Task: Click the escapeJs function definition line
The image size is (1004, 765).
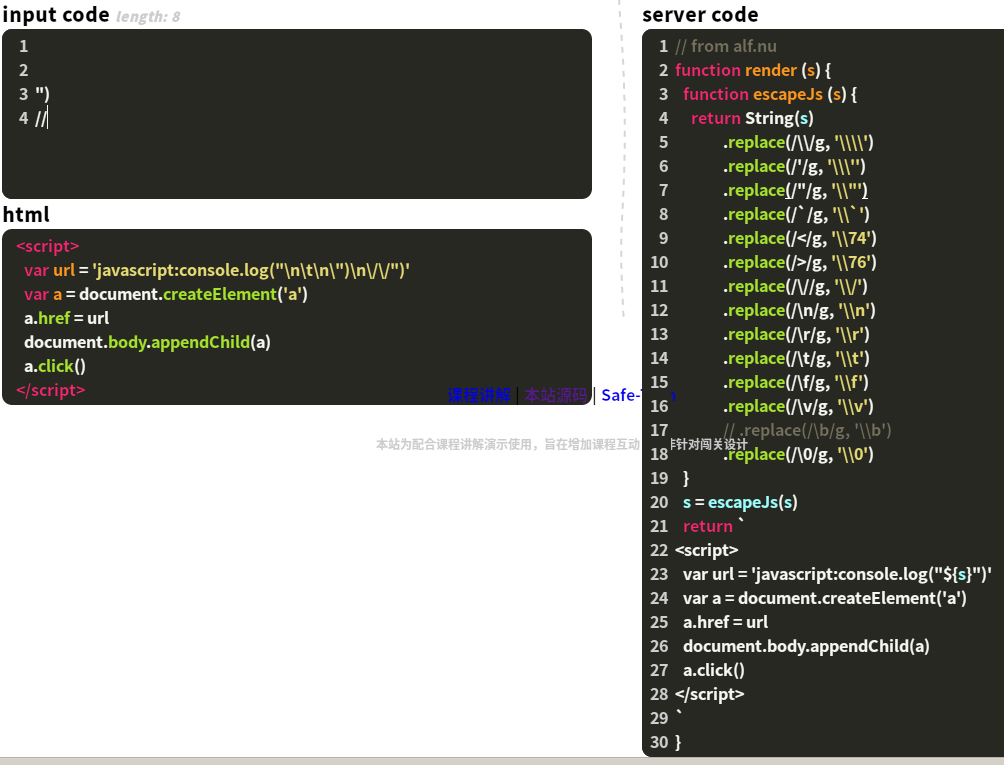Action: click(x=760, y=94)
